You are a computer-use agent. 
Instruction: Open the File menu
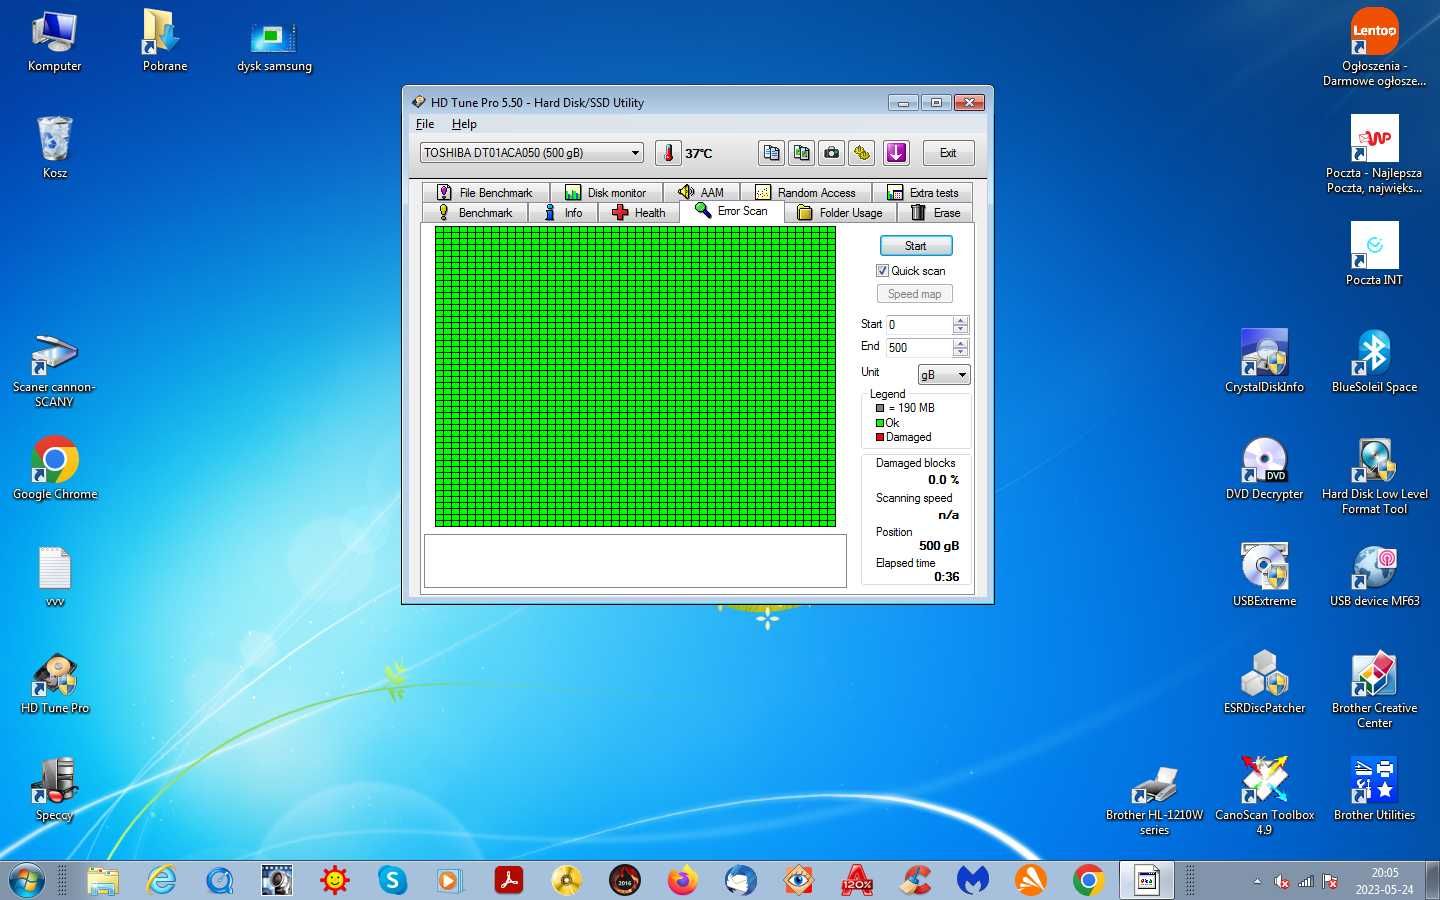(x=425, y=124)
